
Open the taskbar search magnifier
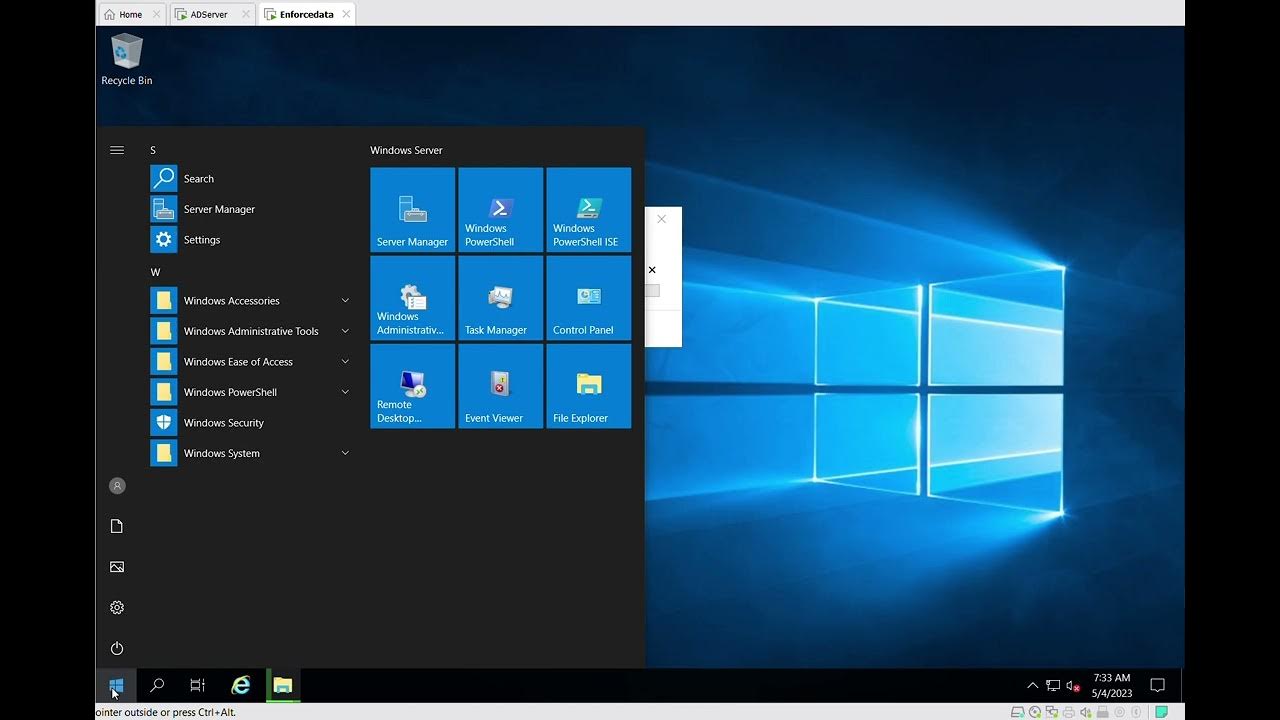click(157, 685)
